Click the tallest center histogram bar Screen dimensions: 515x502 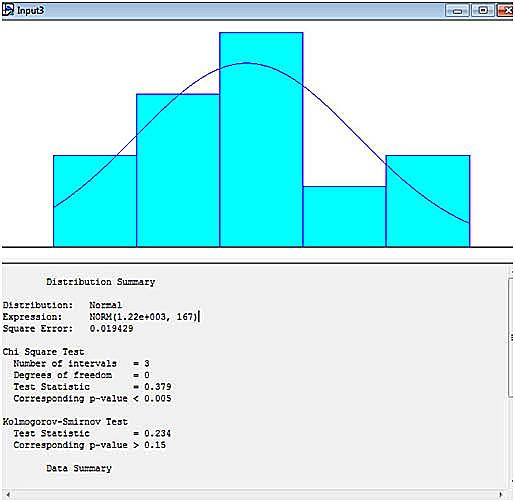(x=261, y=140)
